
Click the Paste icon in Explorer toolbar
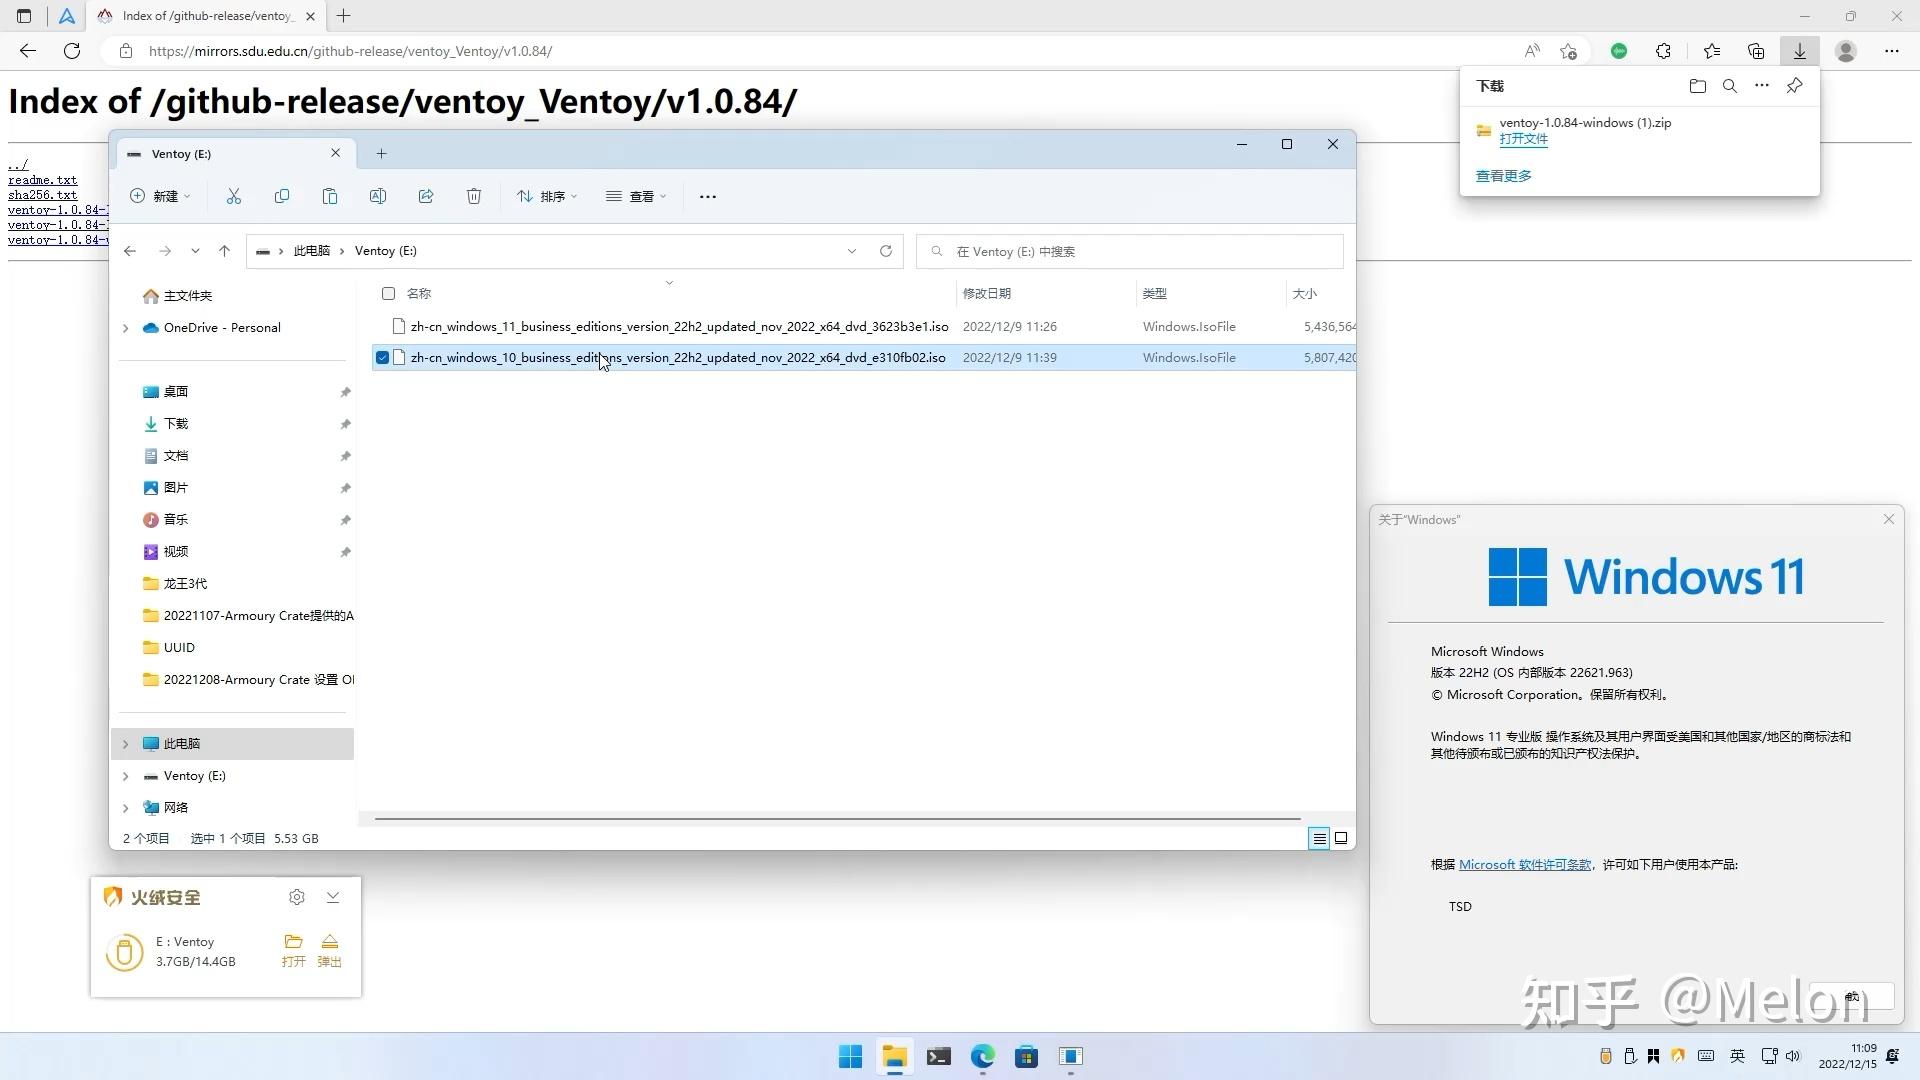[x=330, y=196]
